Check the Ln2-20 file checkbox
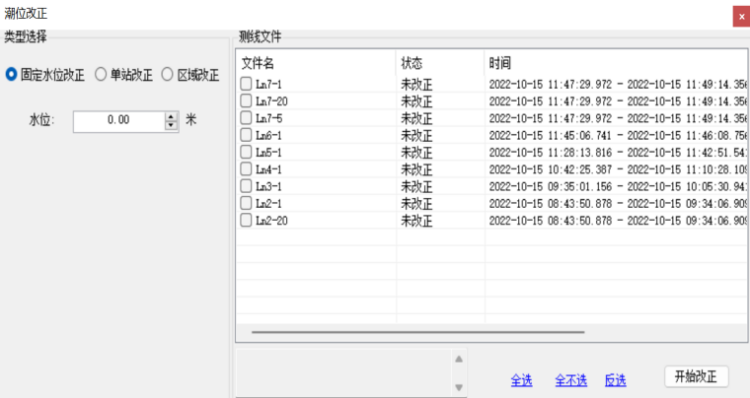Screen dimensions: 750x398 pos(246,220)
